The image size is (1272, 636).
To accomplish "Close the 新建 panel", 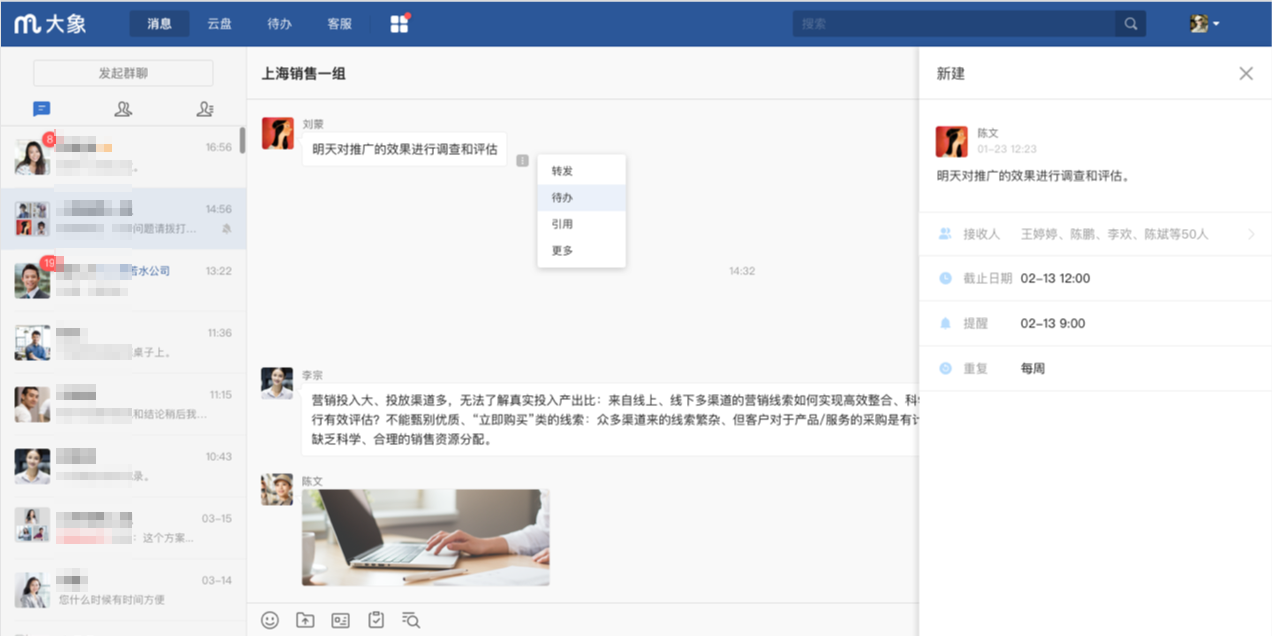I will (x=1246, y=73).
